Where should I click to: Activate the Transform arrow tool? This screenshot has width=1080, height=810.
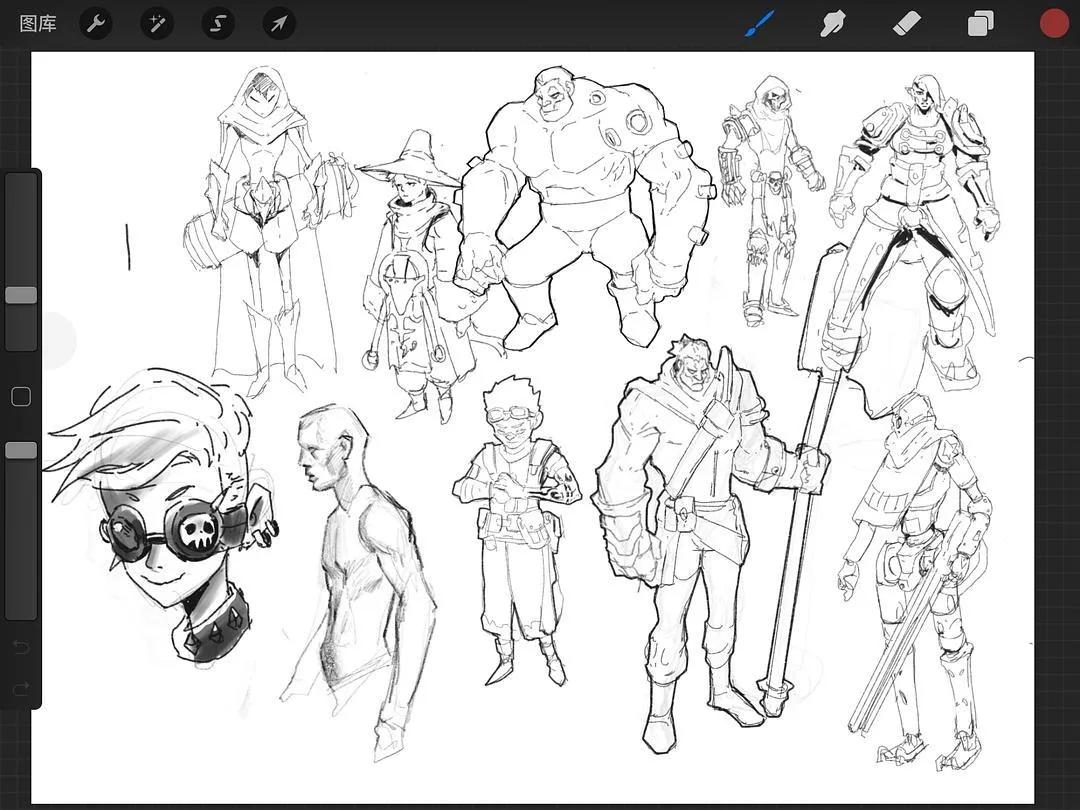point(279,23)
